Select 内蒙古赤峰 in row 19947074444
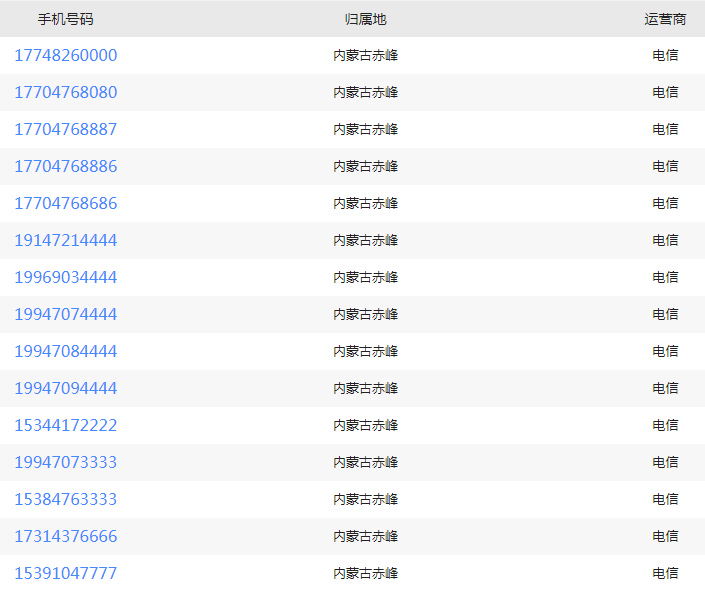The height and width of the screenshot is (589, 705). point(366,314)
